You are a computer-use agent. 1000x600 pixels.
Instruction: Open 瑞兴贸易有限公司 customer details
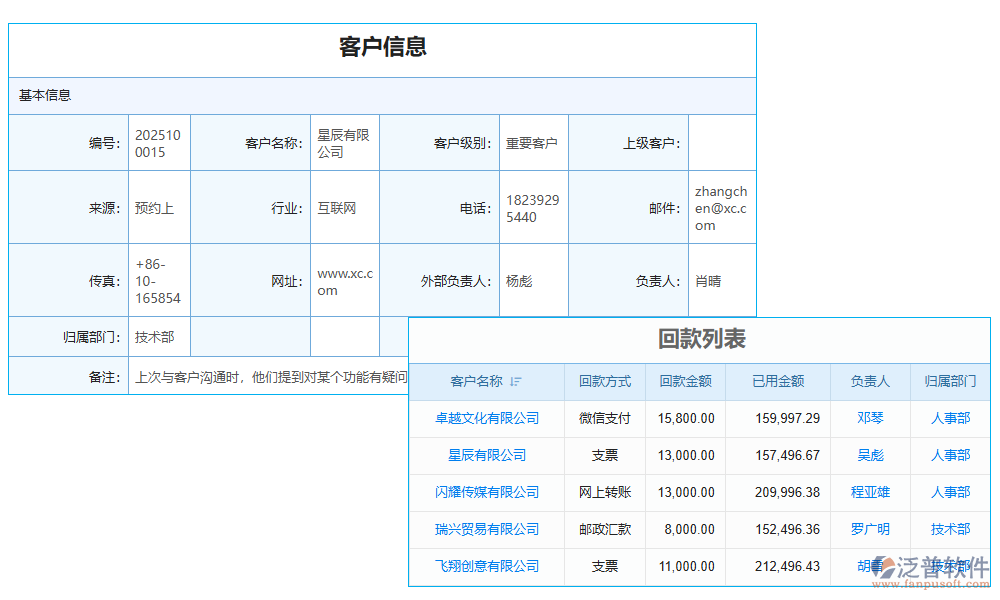[x=486, y=529]
